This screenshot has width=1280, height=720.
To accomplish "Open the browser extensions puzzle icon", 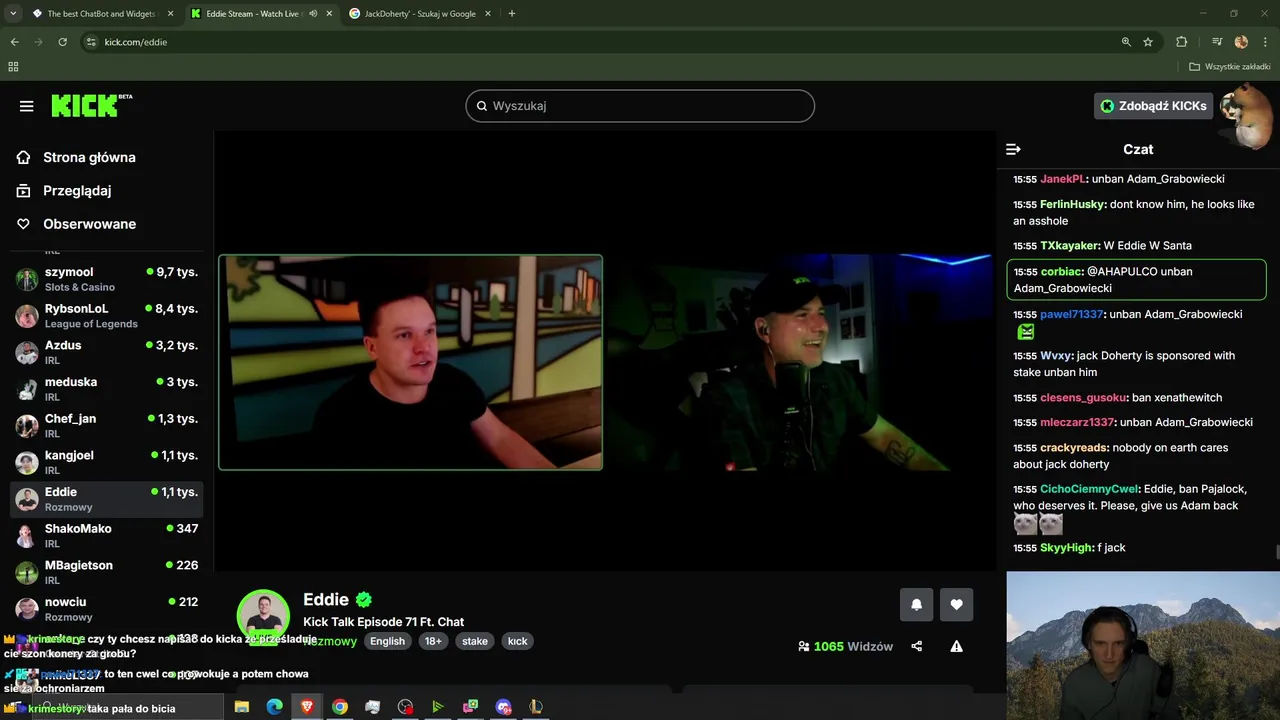I will coord(1181,42).
